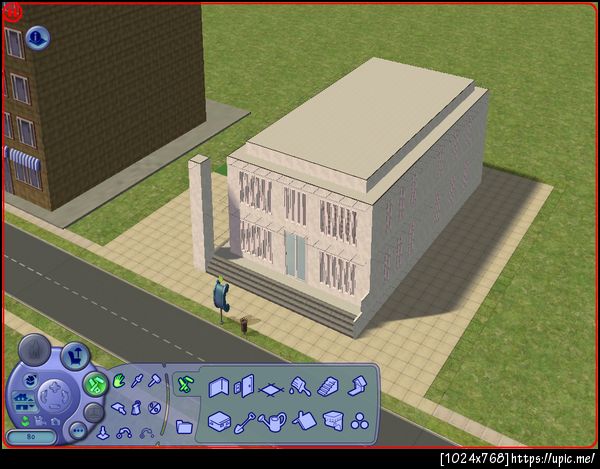
Task: Select the green build tools catalog tab
Action: coord(186,385)
